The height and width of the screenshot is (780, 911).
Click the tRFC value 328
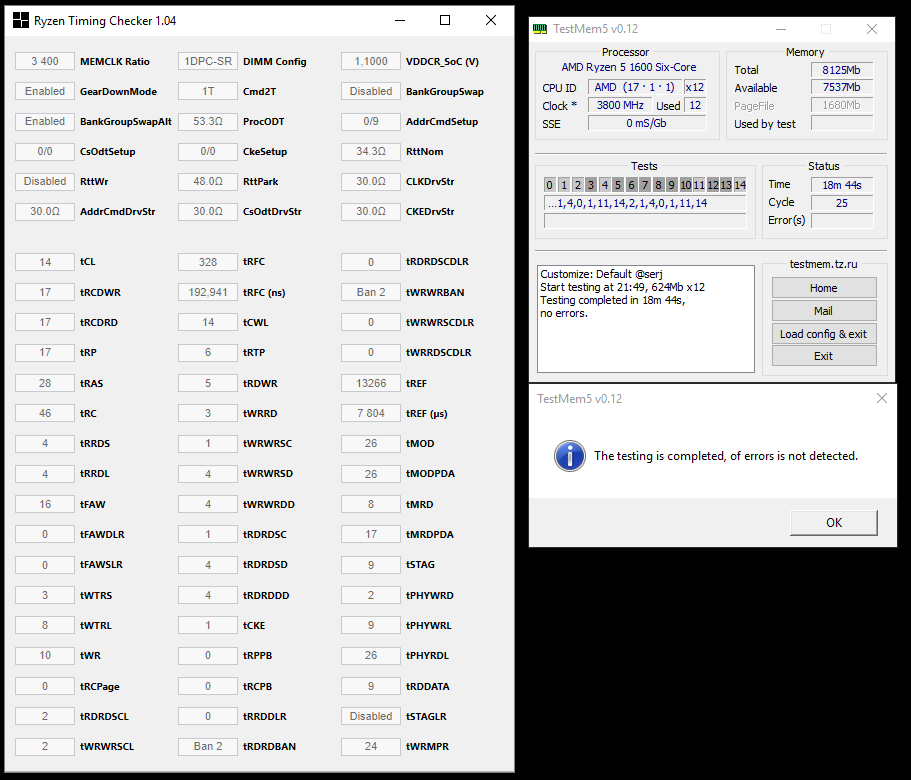[208, 262]
